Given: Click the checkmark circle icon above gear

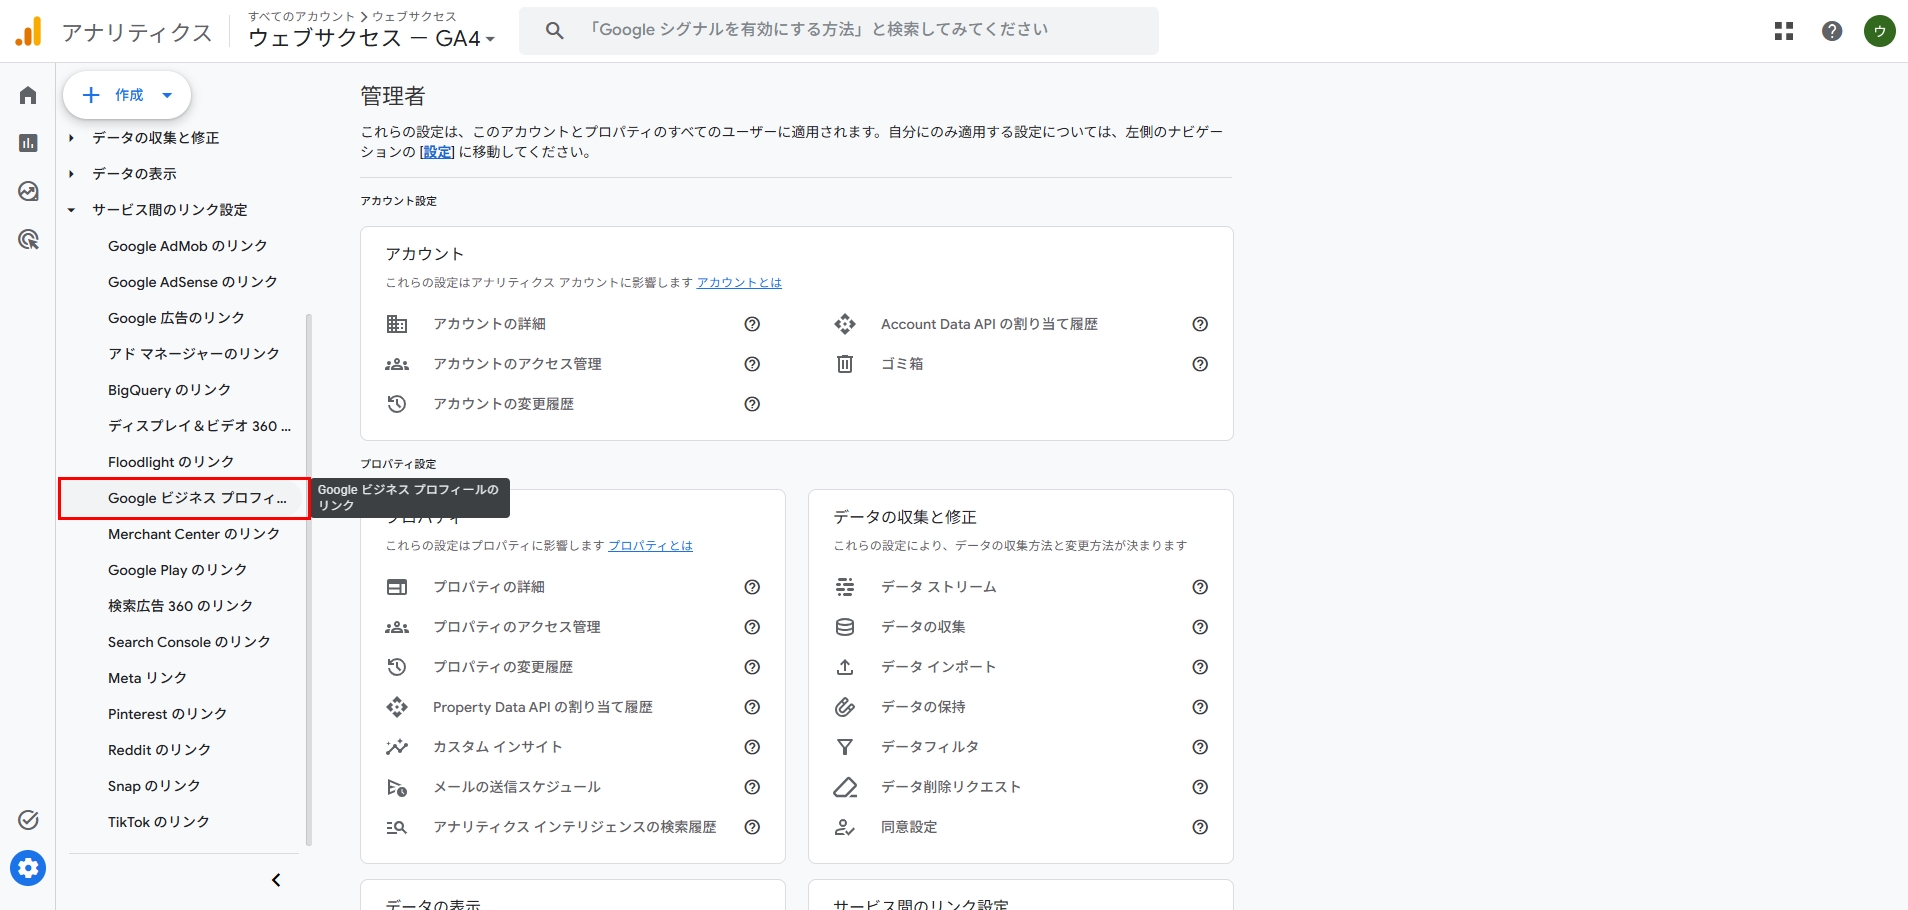Looking at the screenshot, I should coord(28,820).
